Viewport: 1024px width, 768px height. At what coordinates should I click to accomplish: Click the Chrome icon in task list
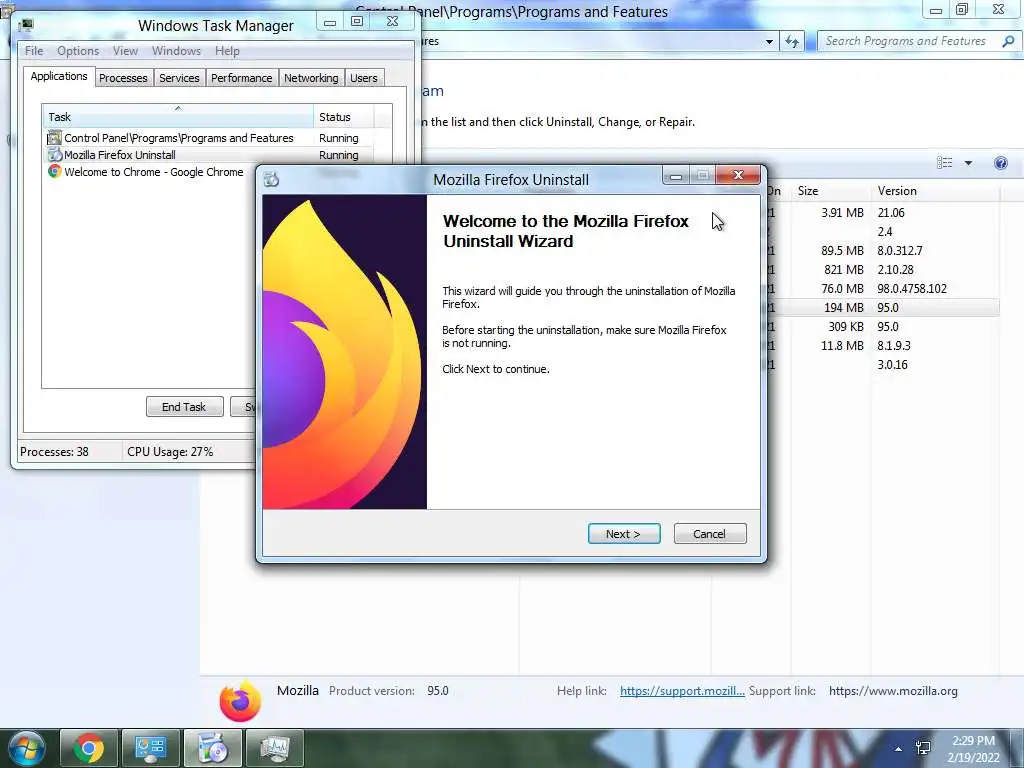coord(54,171)
